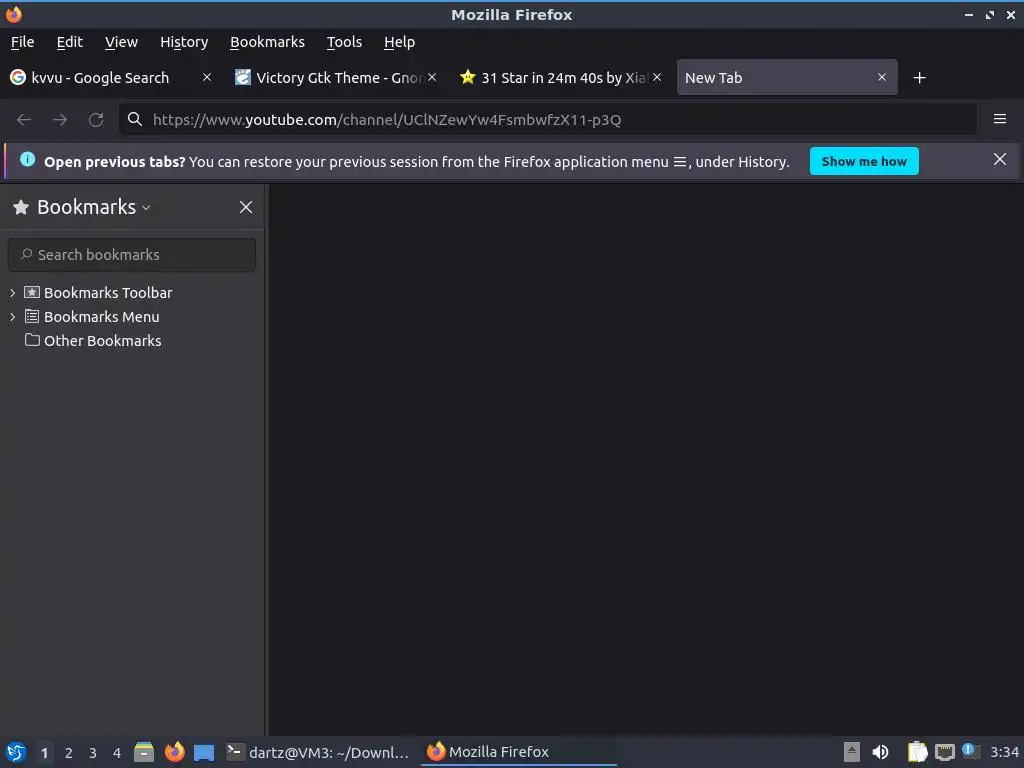Select Other Bookmarks row

pos(132,340)
